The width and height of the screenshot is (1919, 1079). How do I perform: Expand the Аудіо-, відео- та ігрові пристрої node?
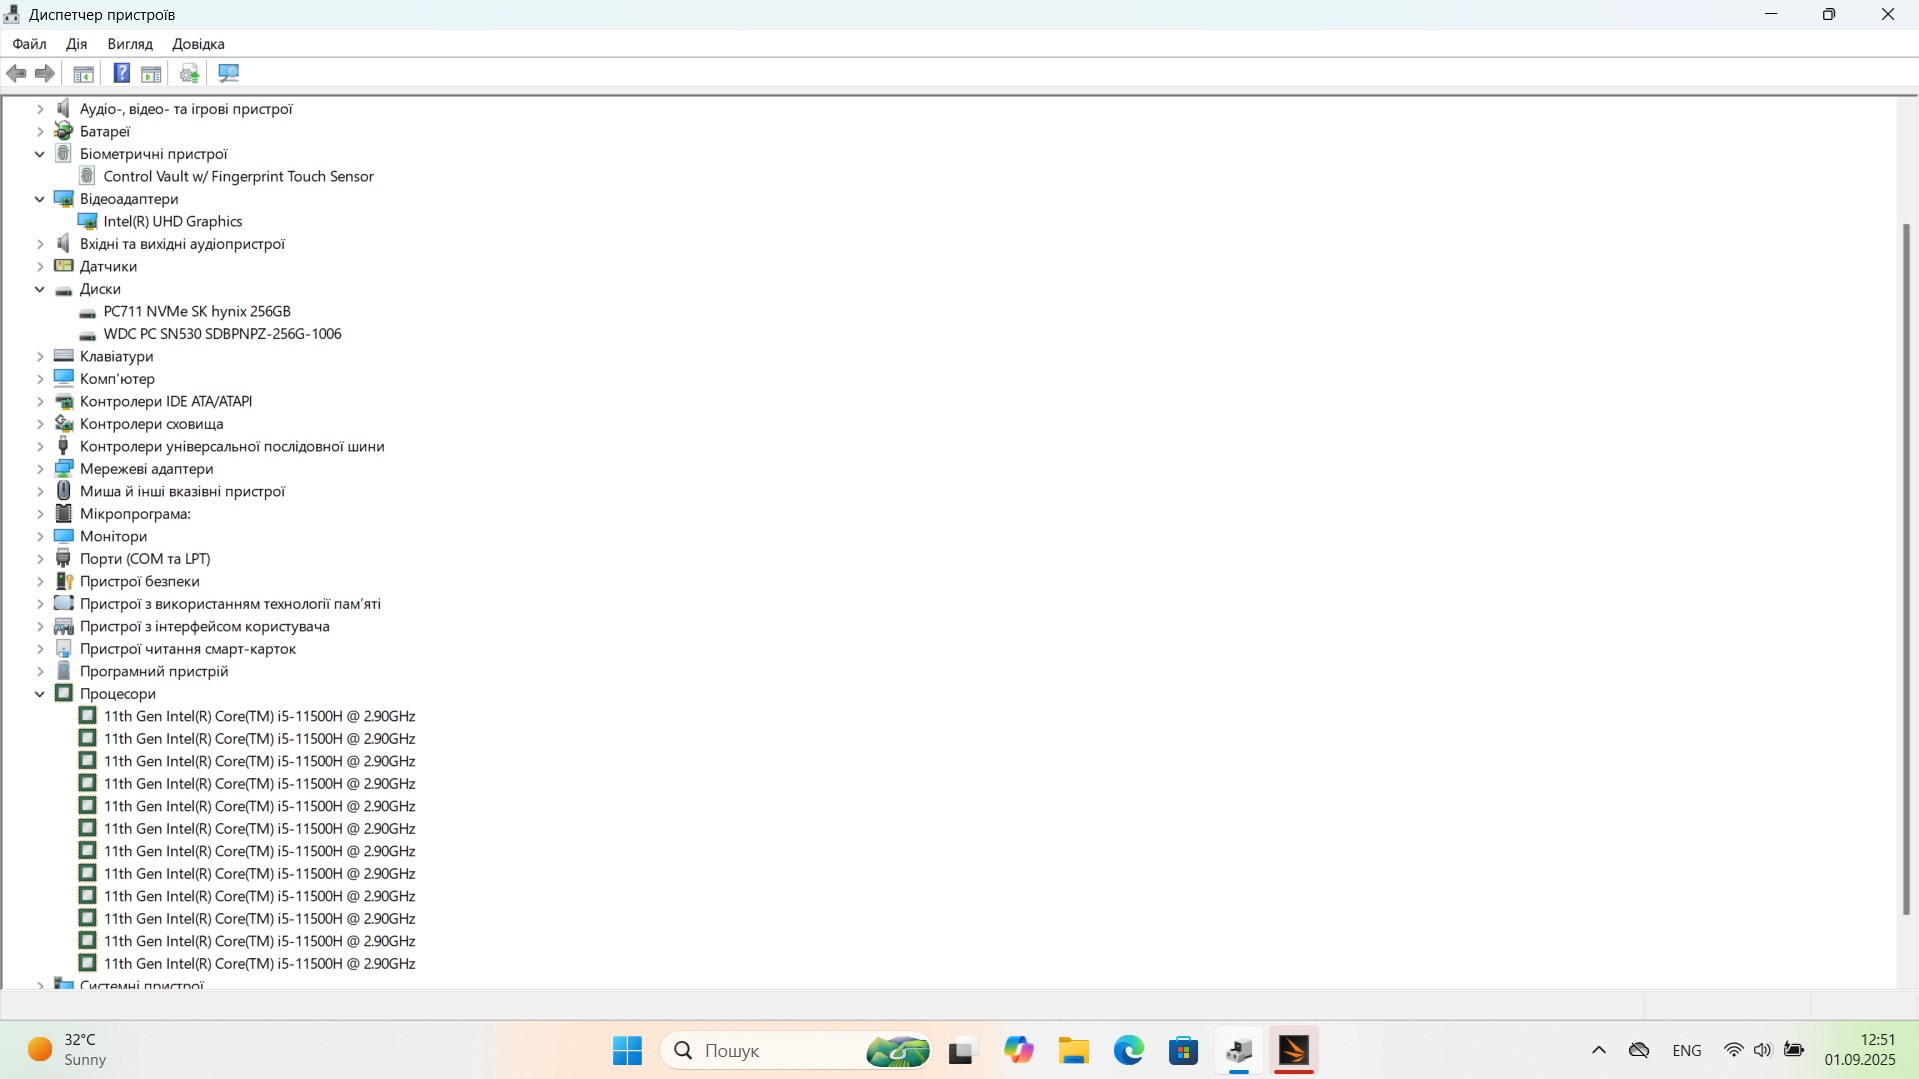coord(40,109)
